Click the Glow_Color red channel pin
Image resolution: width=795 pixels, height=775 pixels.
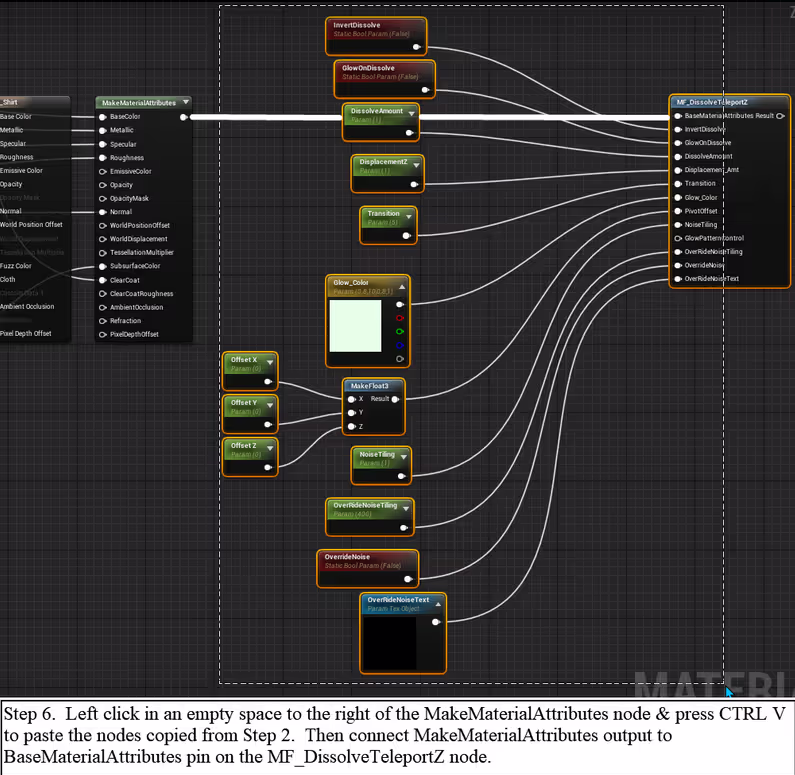tap(400, 318)
